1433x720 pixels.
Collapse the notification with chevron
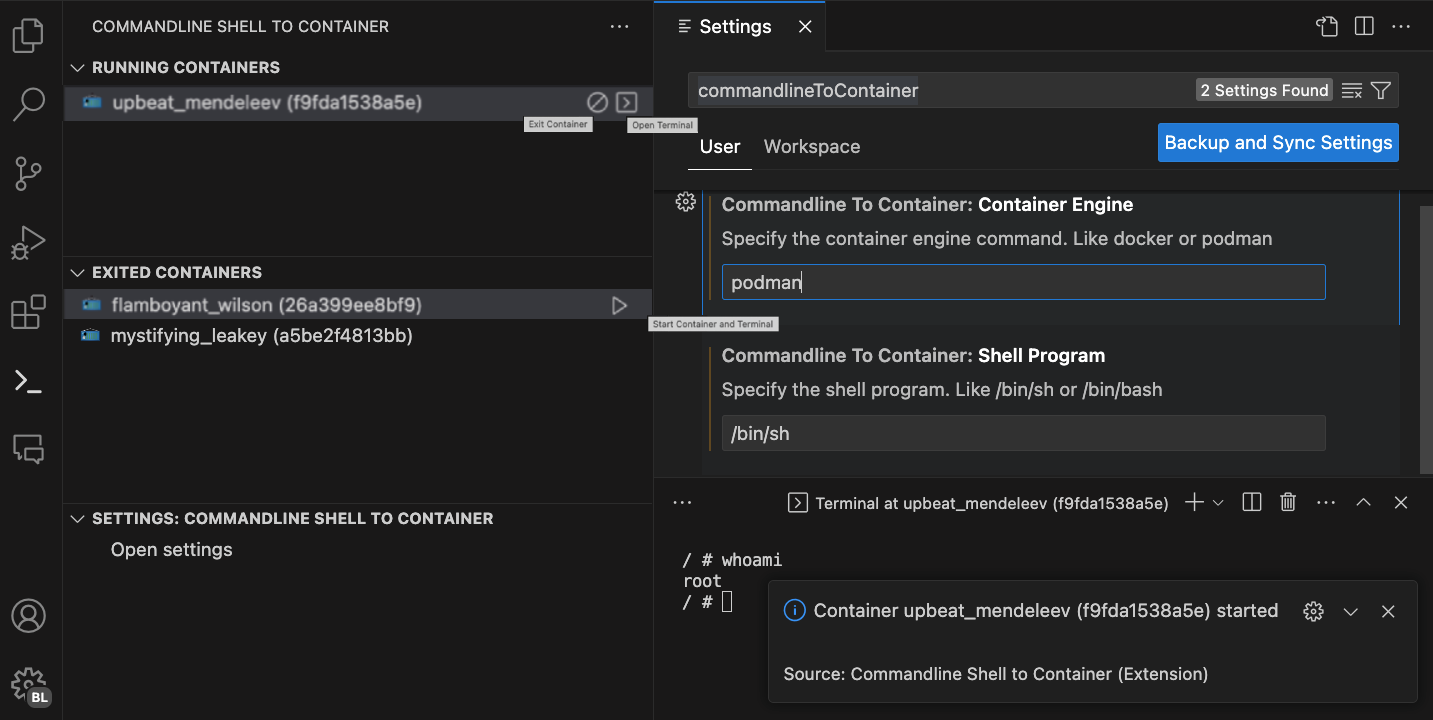pos(1351,611)
